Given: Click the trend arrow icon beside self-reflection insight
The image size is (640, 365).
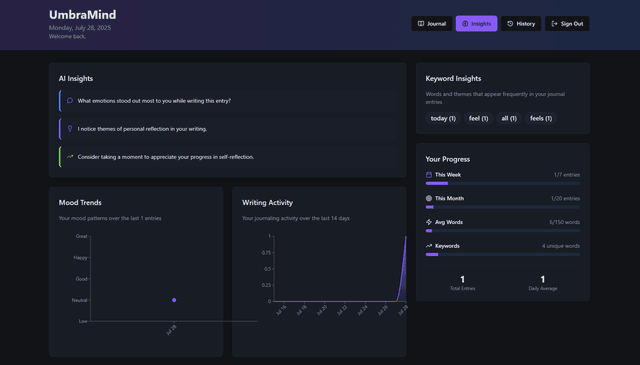Looking at the screenshot, I should [70, 156].
